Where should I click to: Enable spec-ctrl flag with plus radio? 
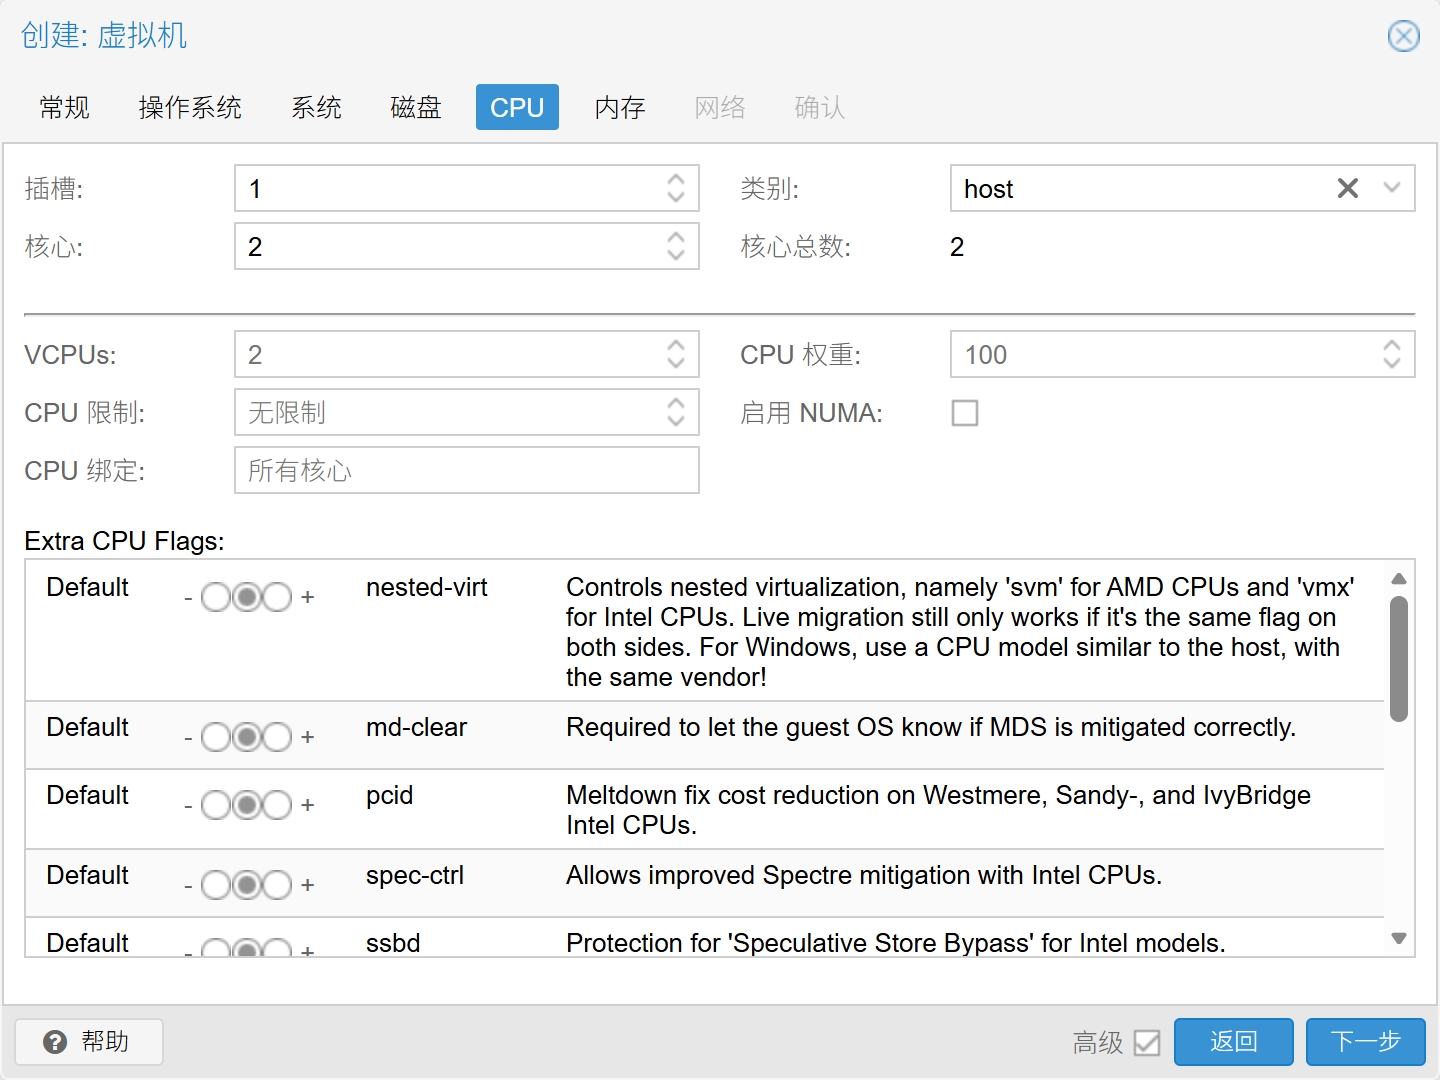[x=277, y=885]
